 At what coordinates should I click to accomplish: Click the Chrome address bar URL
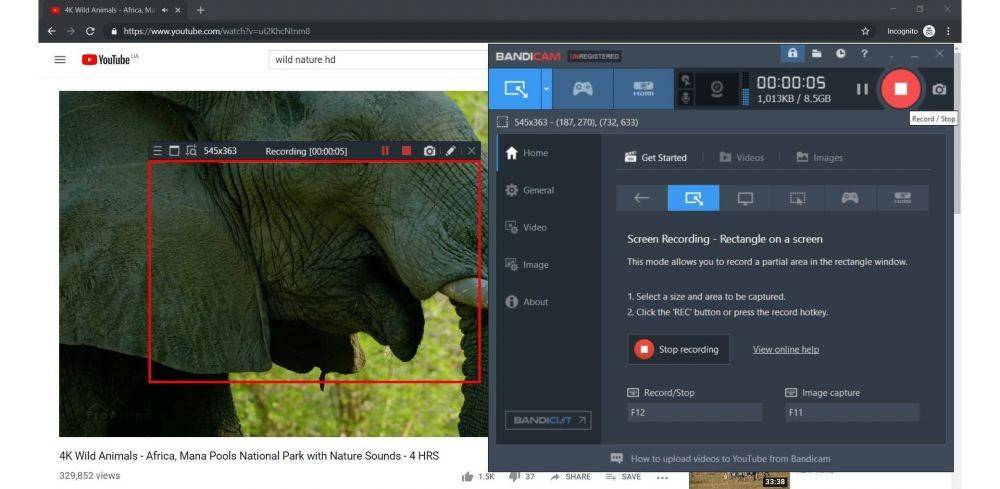(217, 31)
